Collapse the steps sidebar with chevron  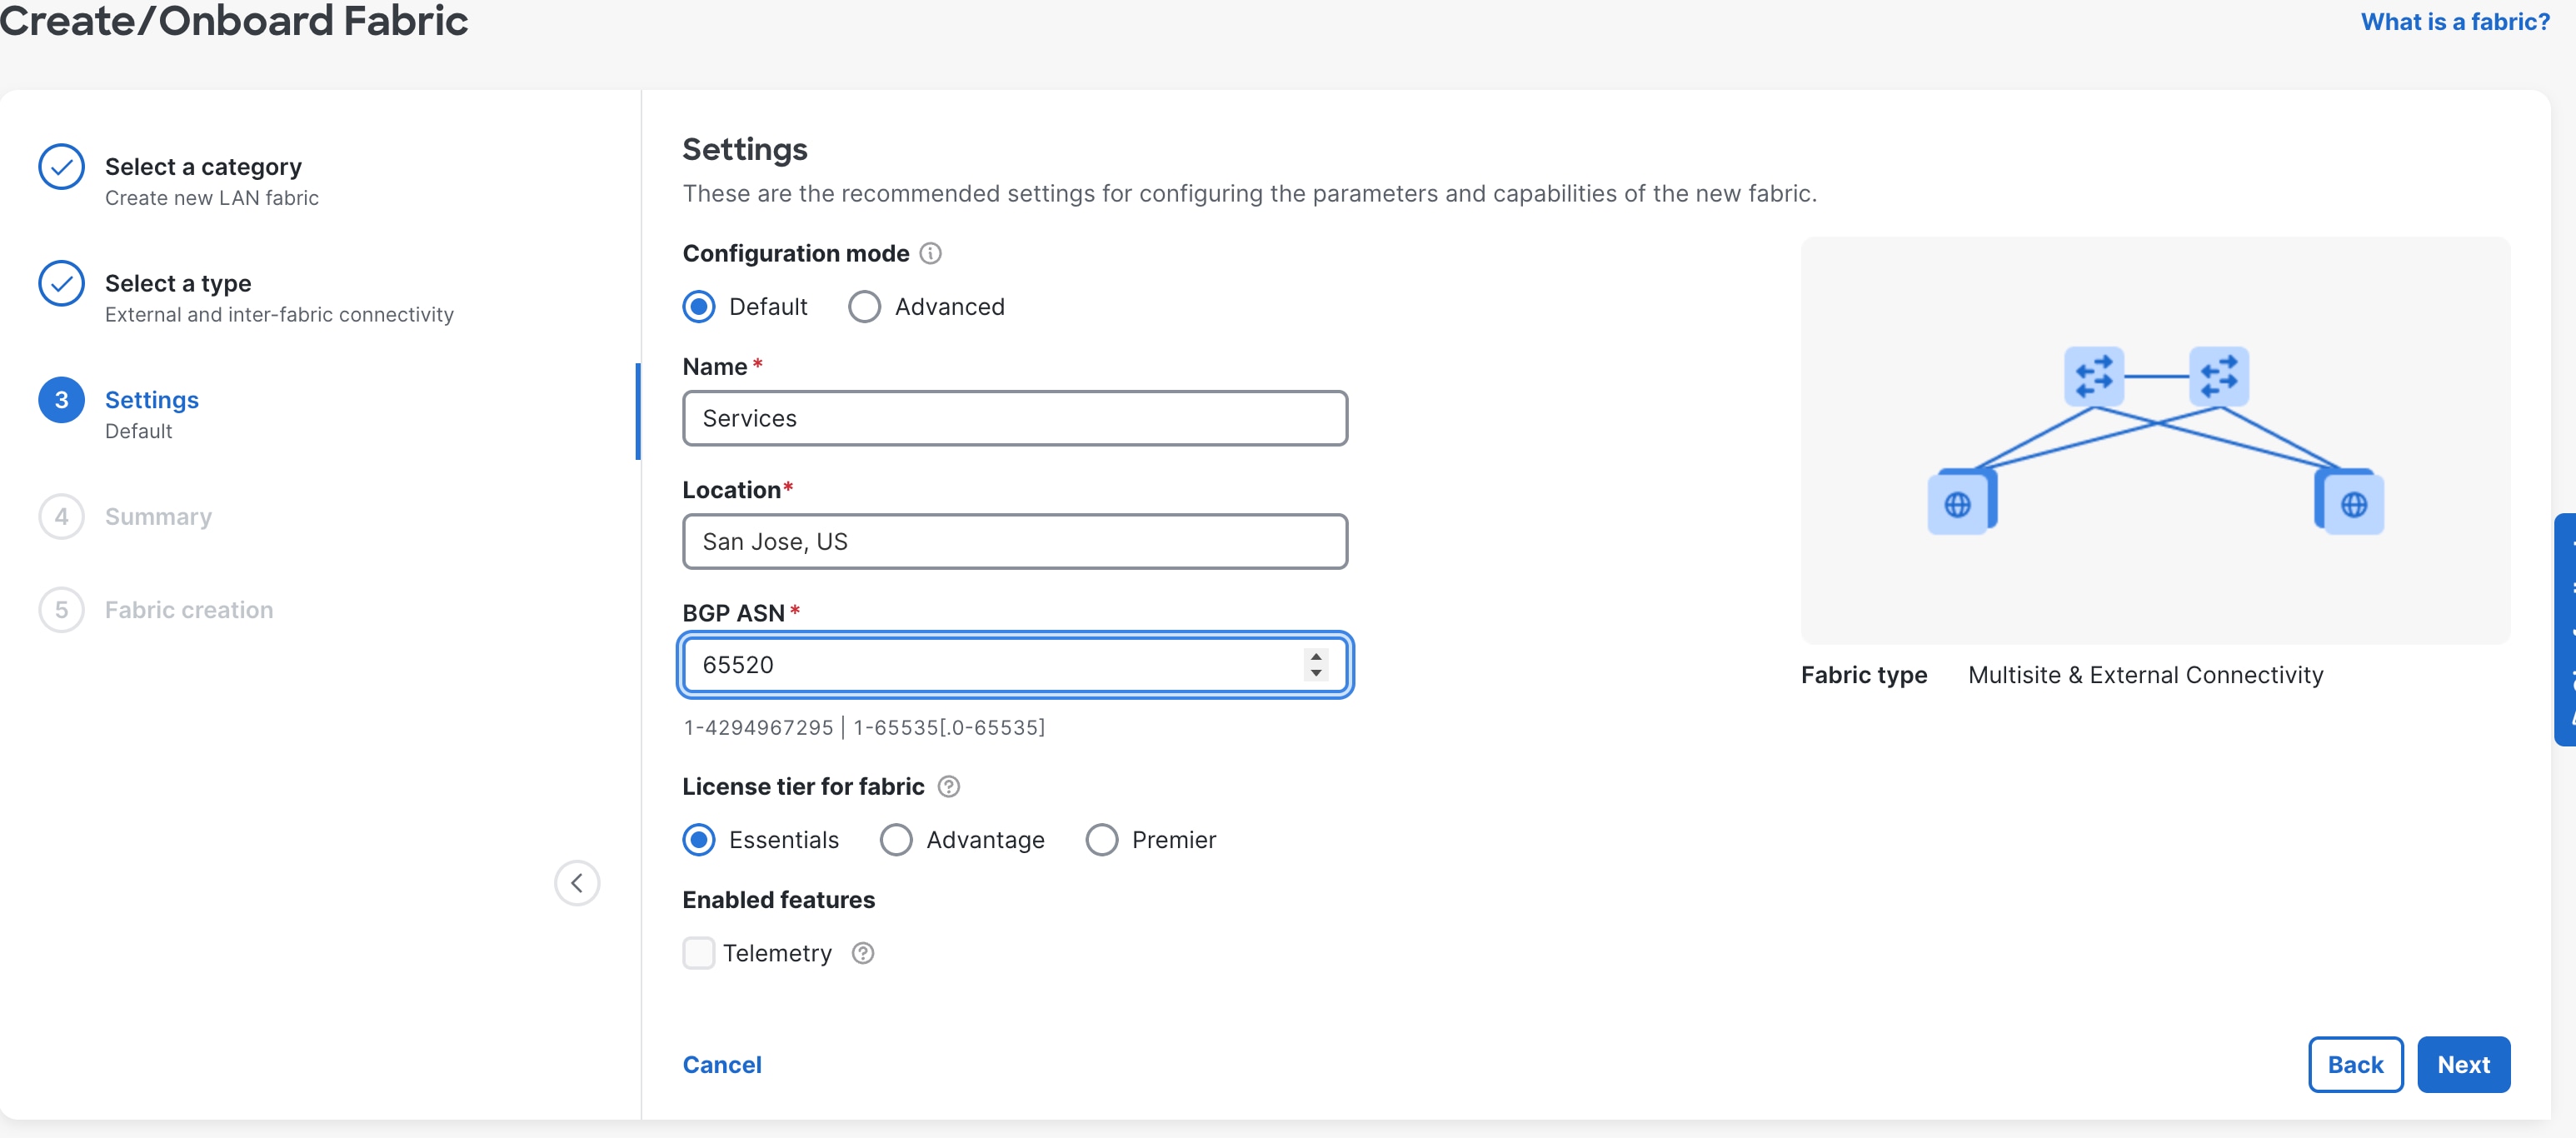(576, 883)
